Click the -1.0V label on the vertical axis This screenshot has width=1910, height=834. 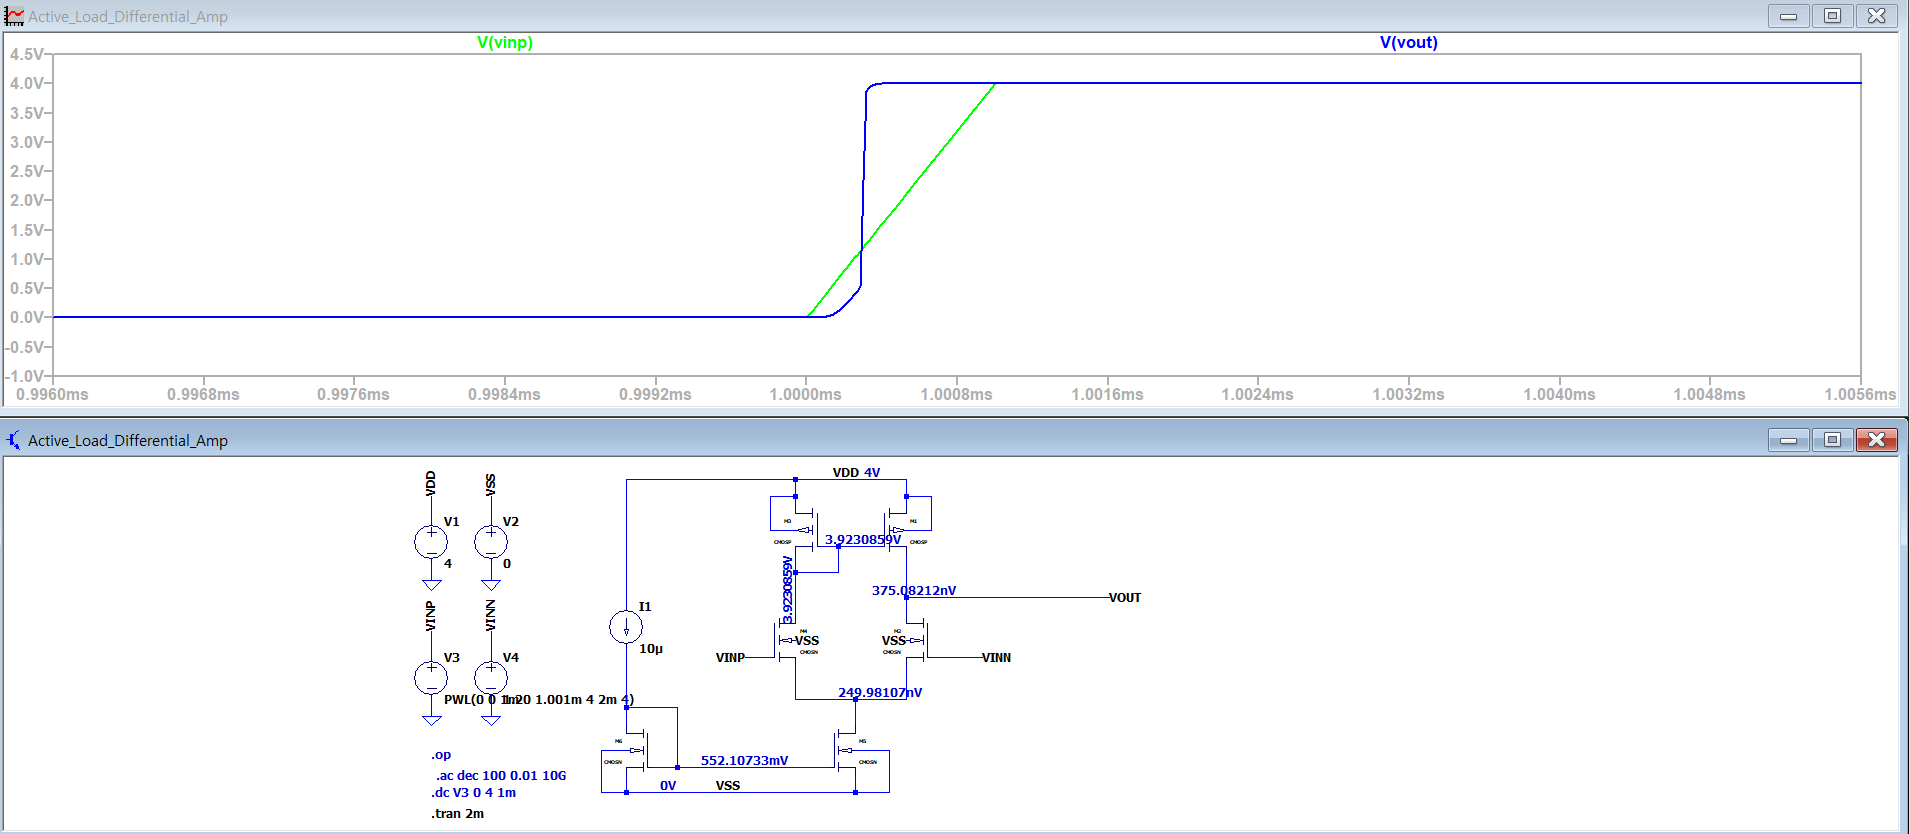tap(25, 376)
